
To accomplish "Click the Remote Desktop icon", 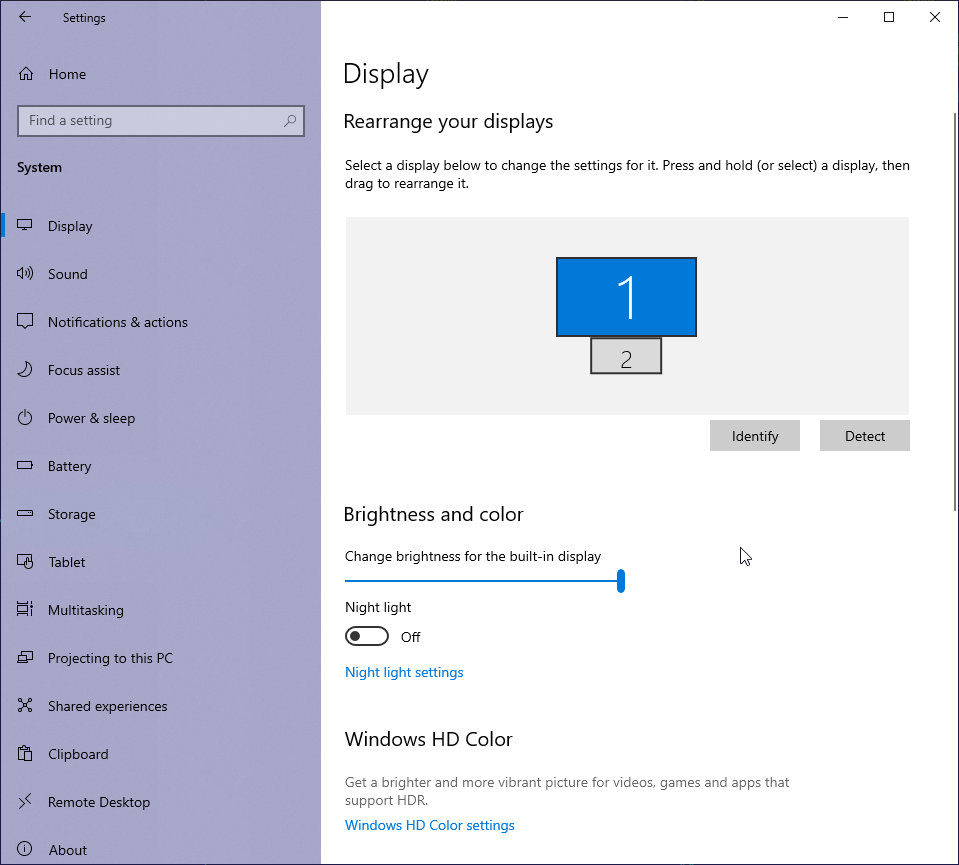I will pyautogui.click(x=24, y=801).
